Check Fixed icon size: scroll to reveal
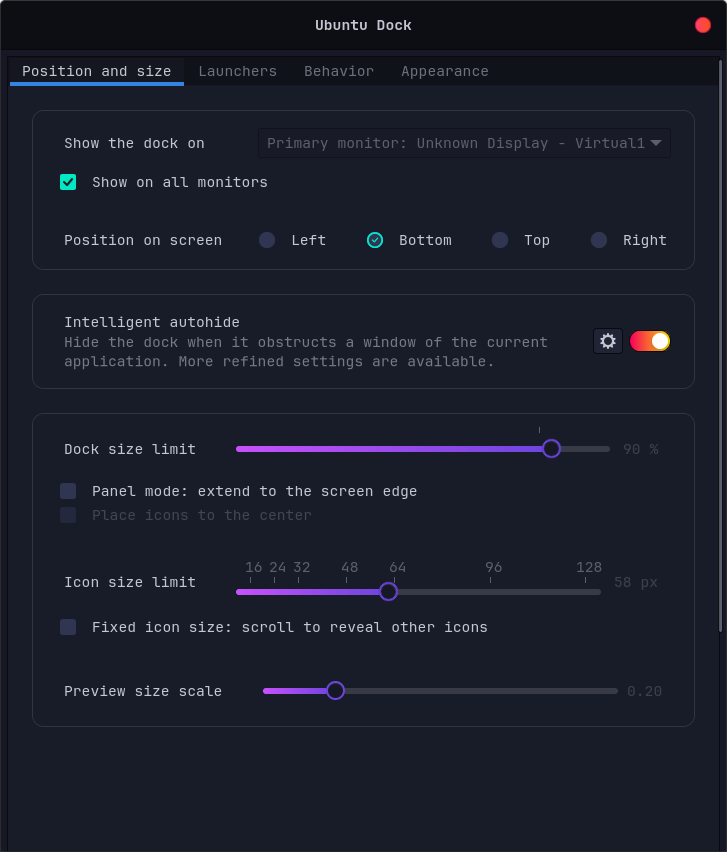 tap(68, 627)
